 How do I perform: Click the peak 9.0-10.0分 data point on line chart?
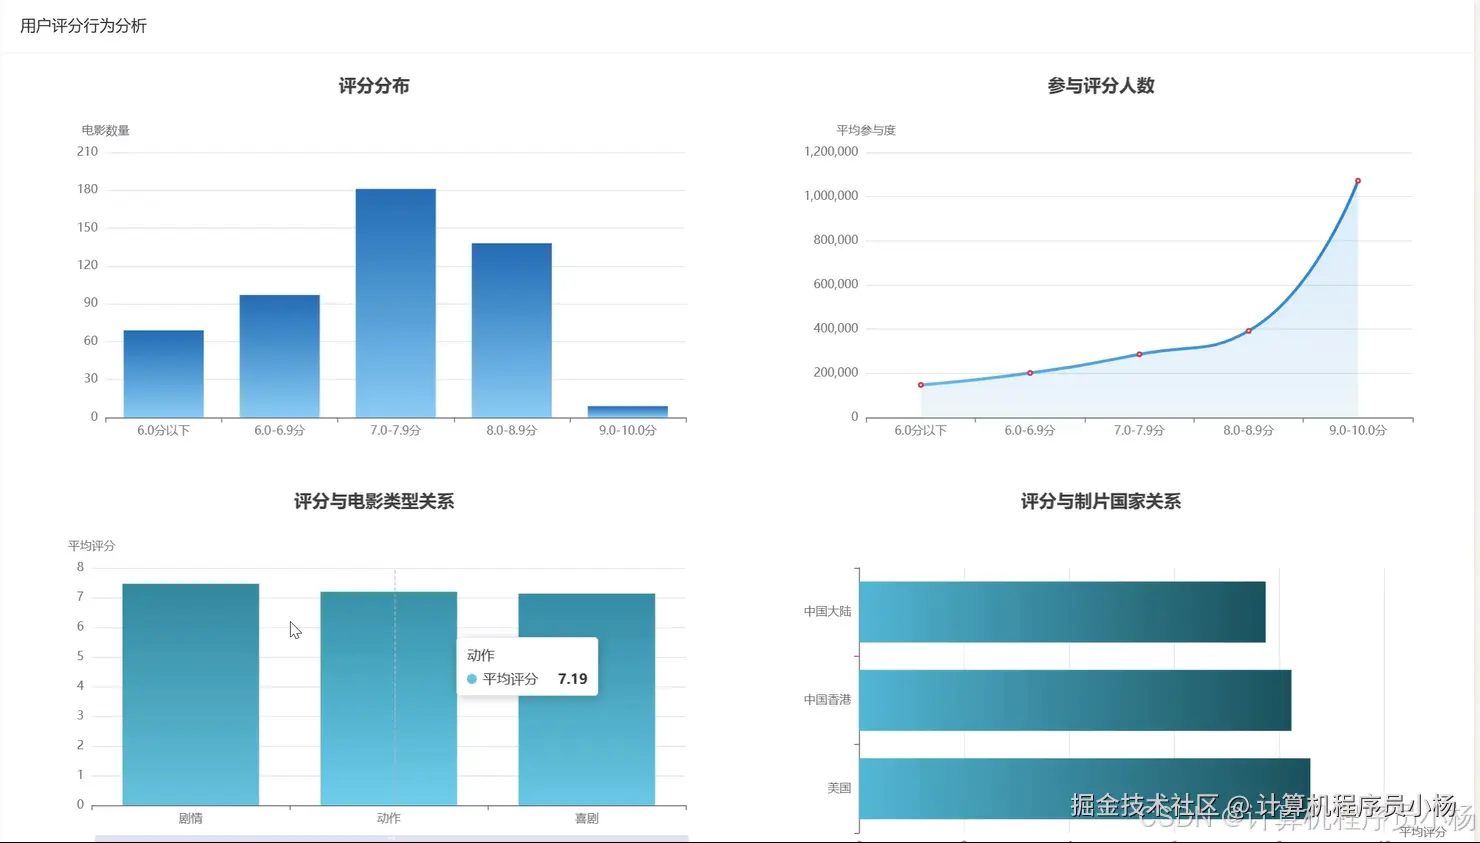[1358, 181]
